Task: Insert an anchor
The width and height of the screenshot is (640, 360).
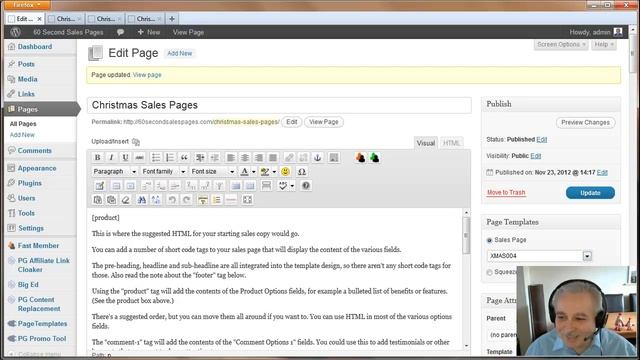Action: pos(318,158)
